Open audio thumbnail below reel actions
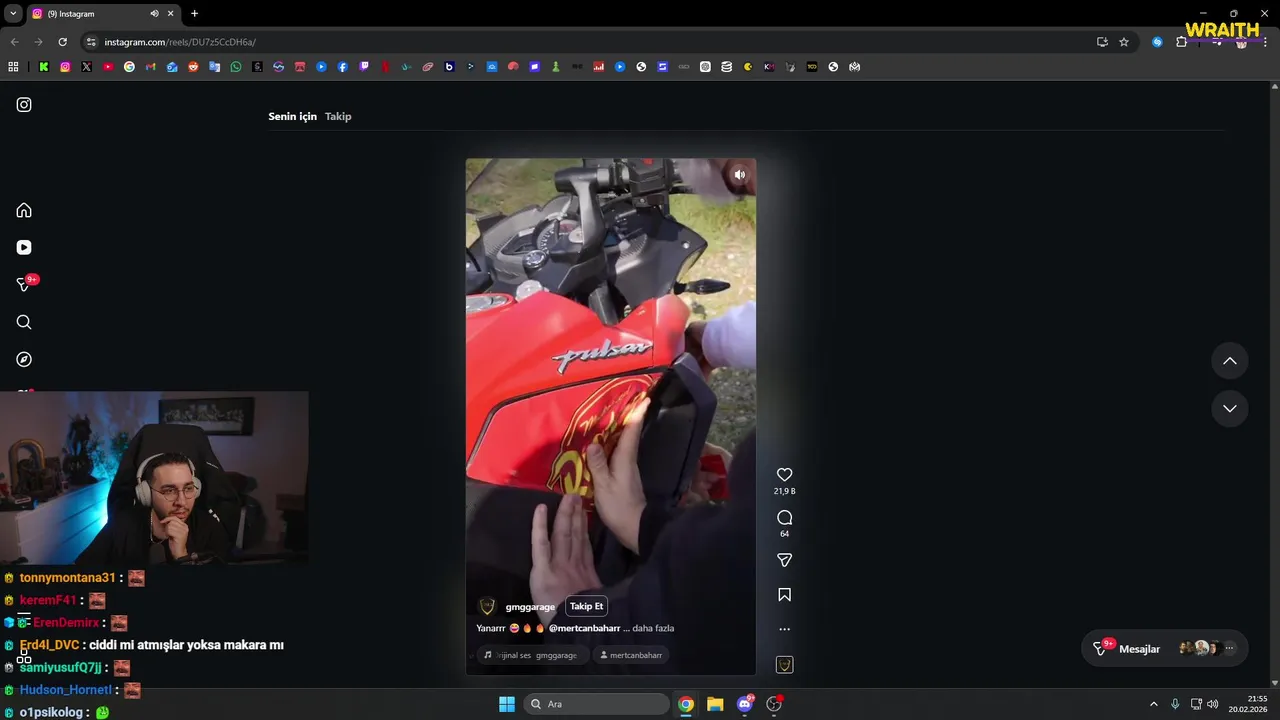The height and width of the screenshot is (720, 1280). coord(784,665)
